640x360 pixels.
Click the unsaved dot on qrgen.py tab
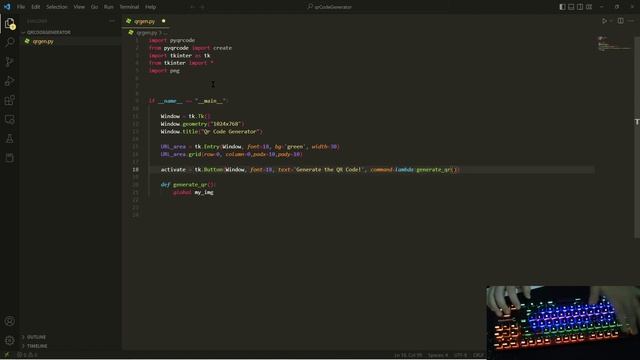tap(164, 21)
